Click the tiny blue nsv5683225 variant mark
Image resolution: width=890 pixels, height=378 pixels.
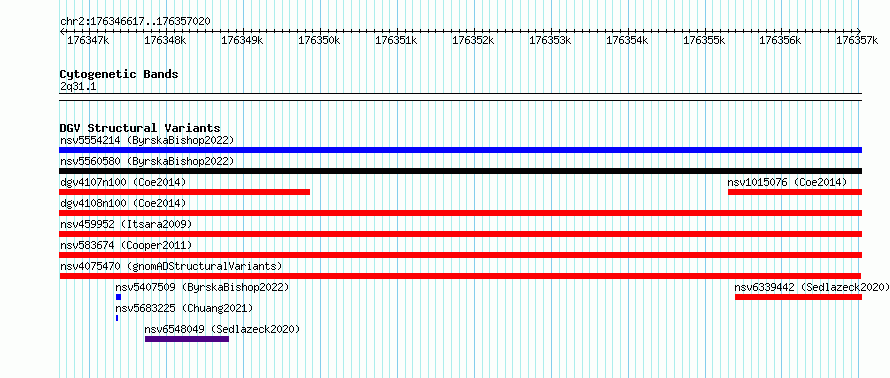(x=117, y=318)
